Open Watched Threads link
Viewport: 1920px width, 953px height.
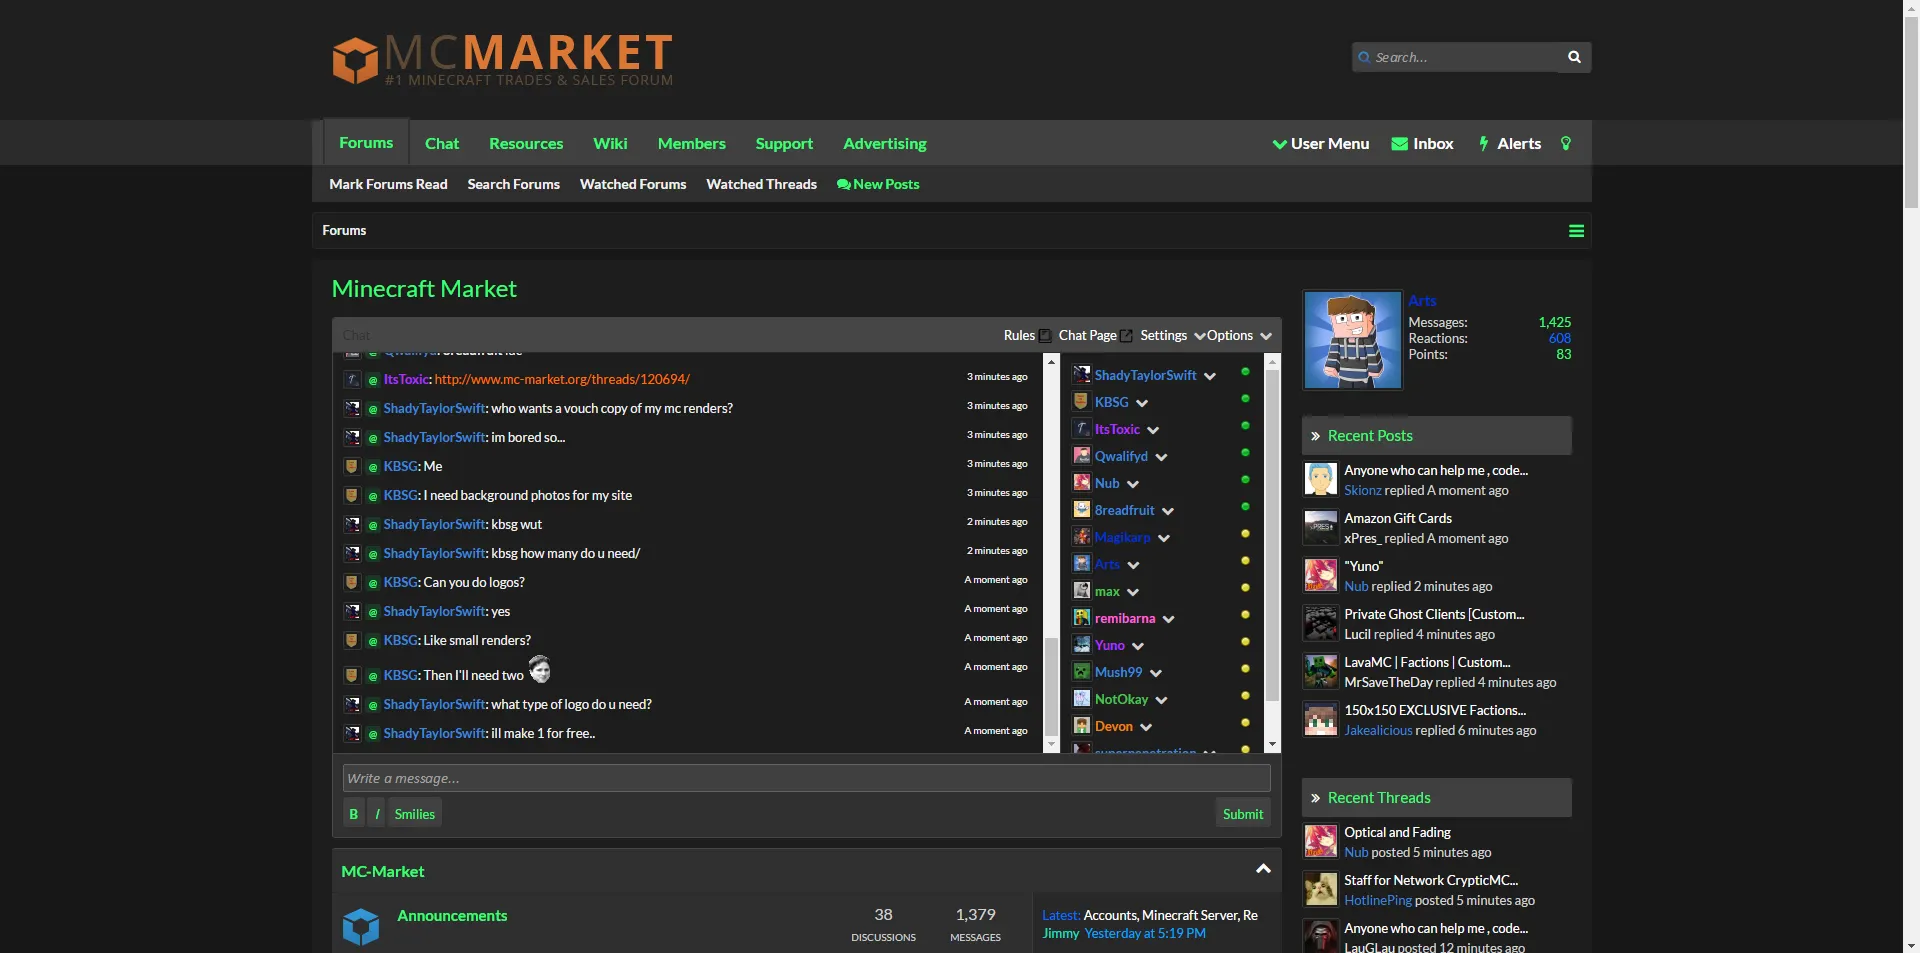tap(761, 184)
